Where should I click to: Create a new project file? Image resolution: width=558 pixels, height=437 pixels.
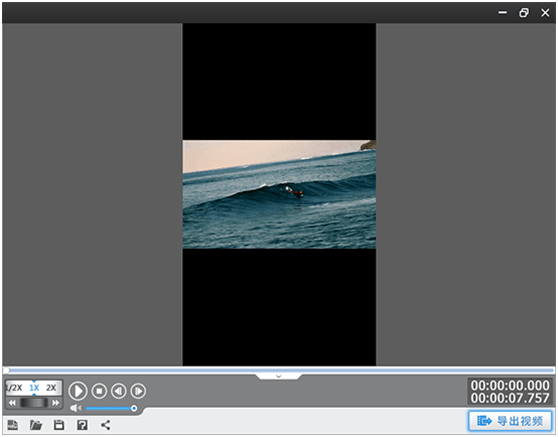pyautogui.click(x=13, y=425)
